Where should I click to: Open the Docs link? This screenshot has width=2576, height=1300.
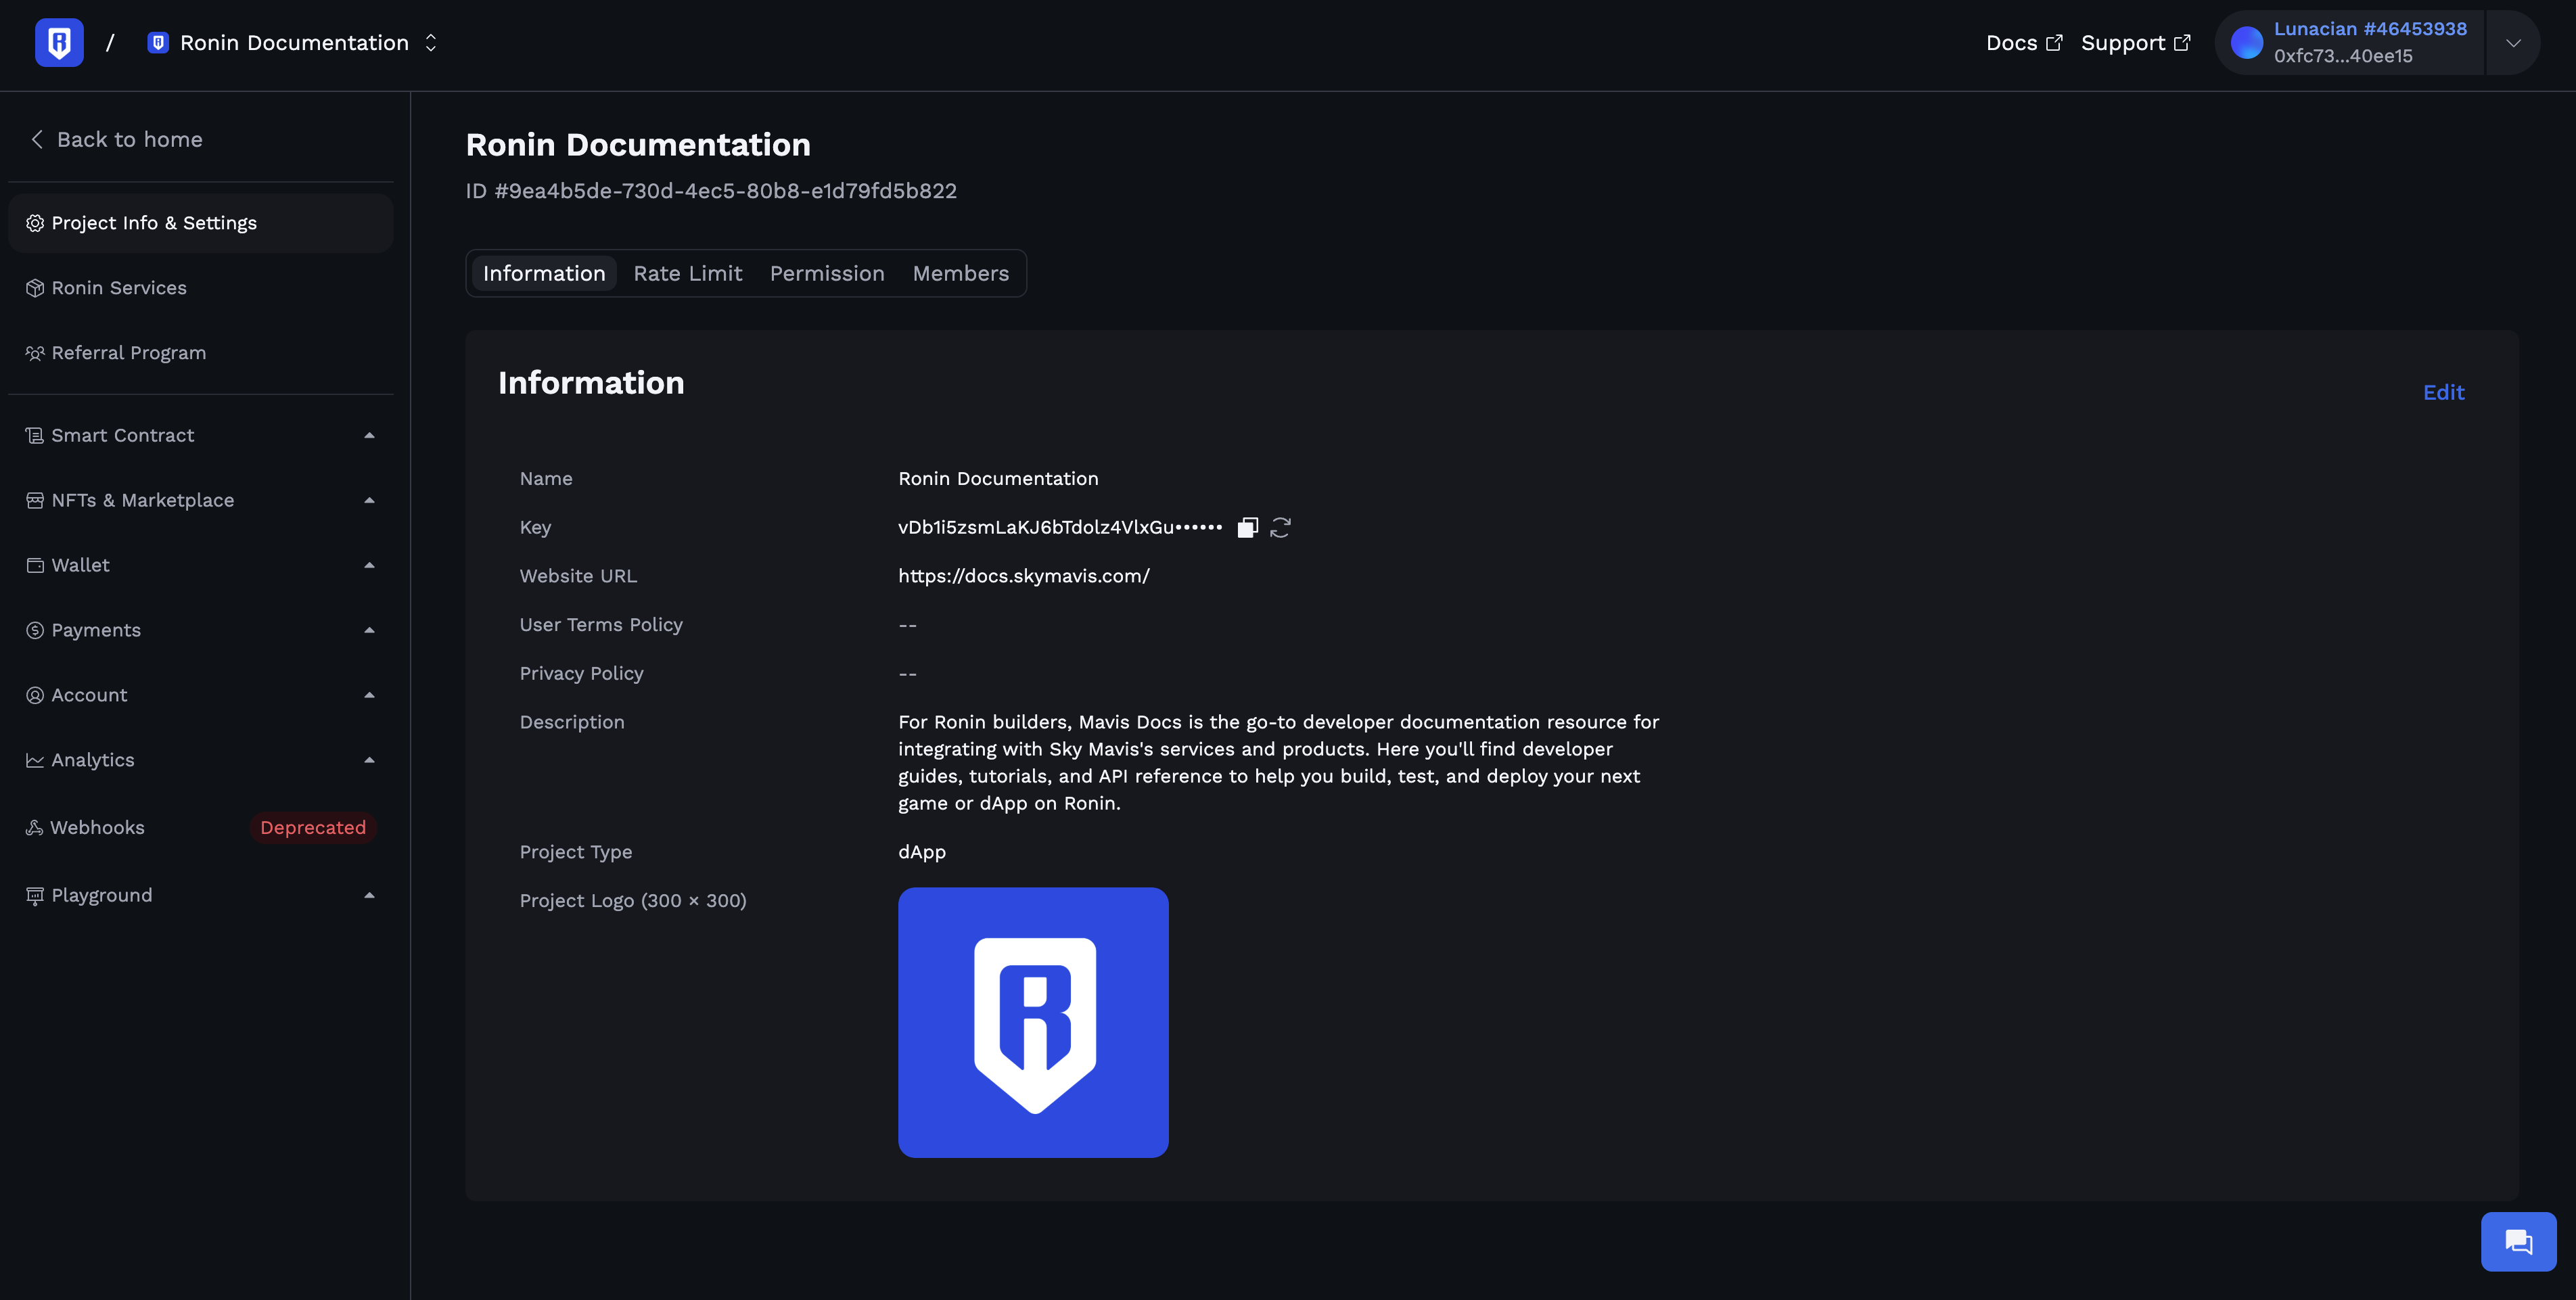point(2023,43)
